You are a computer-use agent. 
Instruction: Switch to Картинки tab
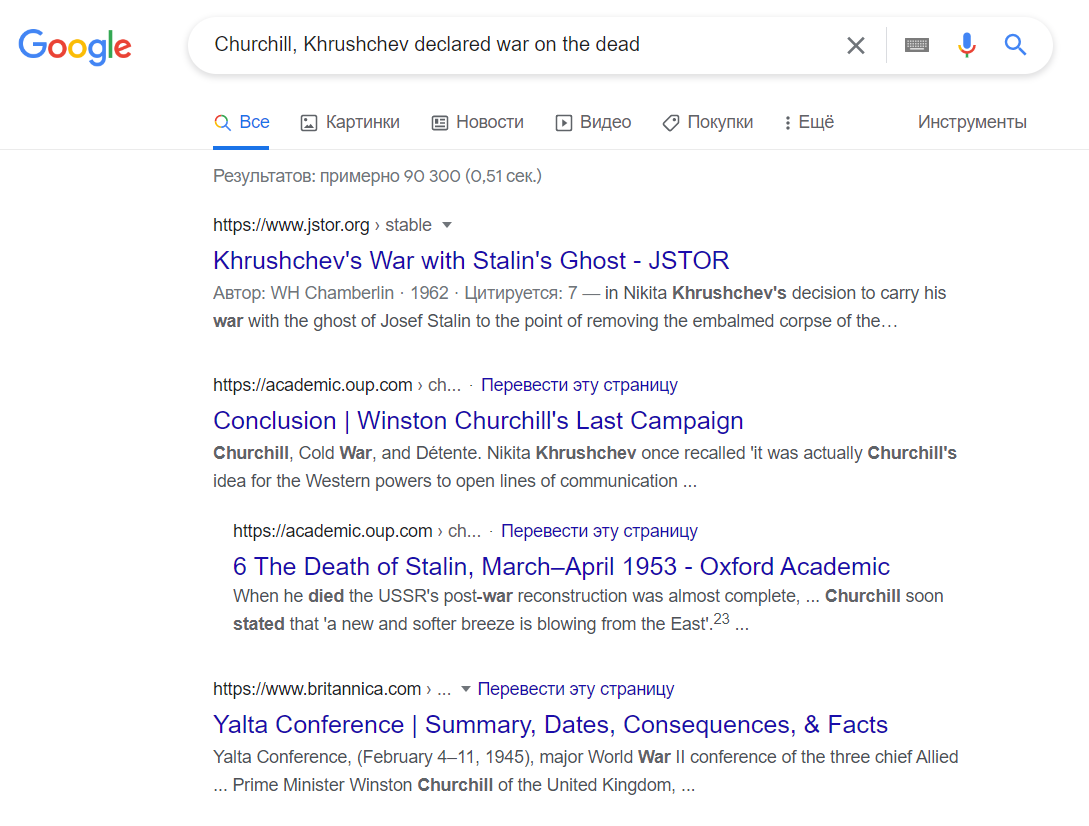[350, 122]
